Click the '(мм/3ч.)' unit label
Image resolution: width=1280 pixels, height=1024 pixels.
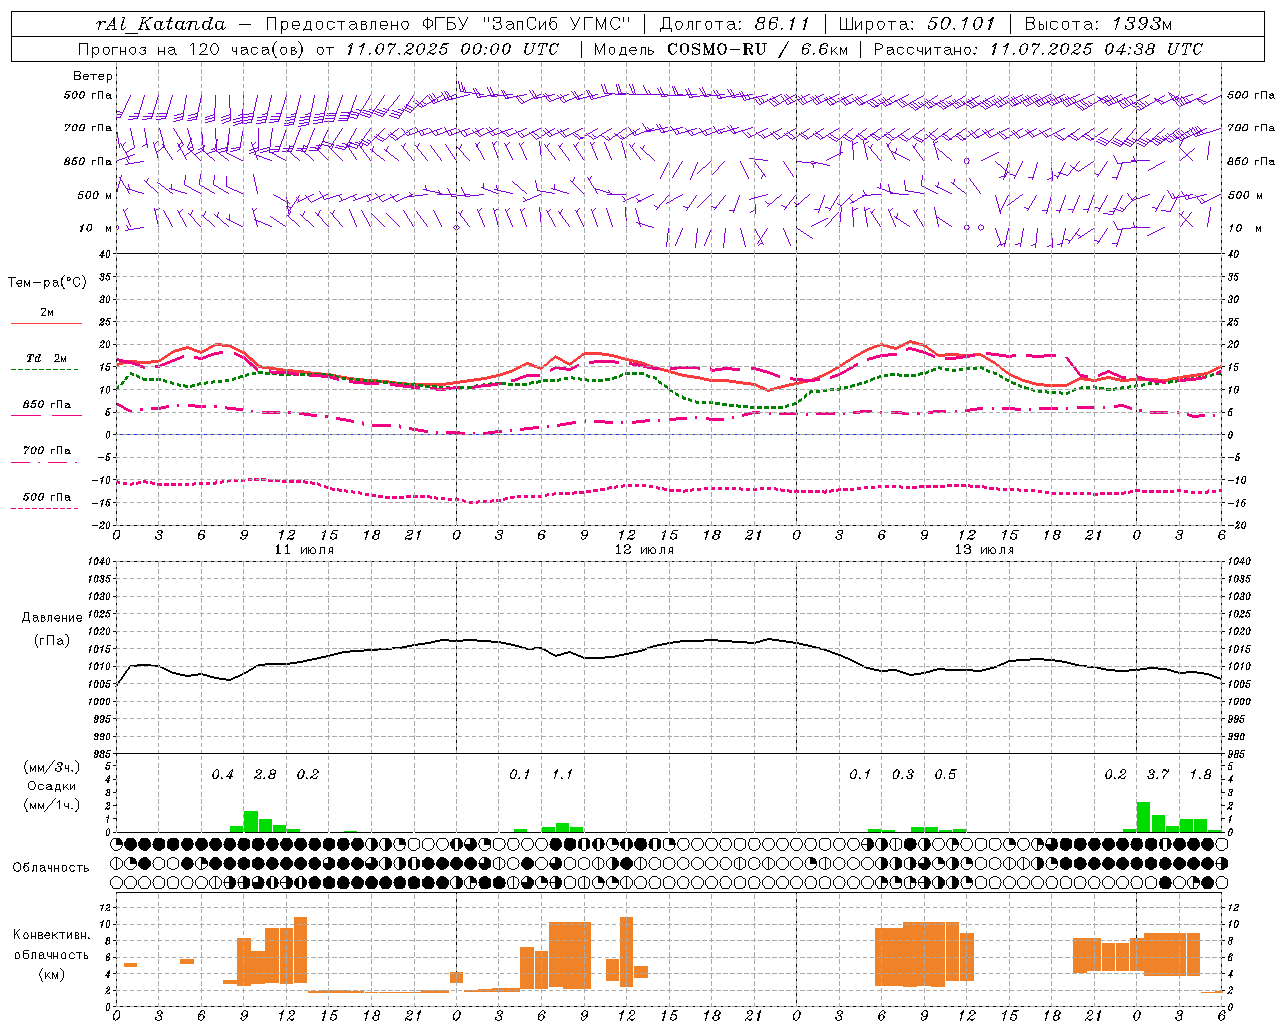click(51, 767)
